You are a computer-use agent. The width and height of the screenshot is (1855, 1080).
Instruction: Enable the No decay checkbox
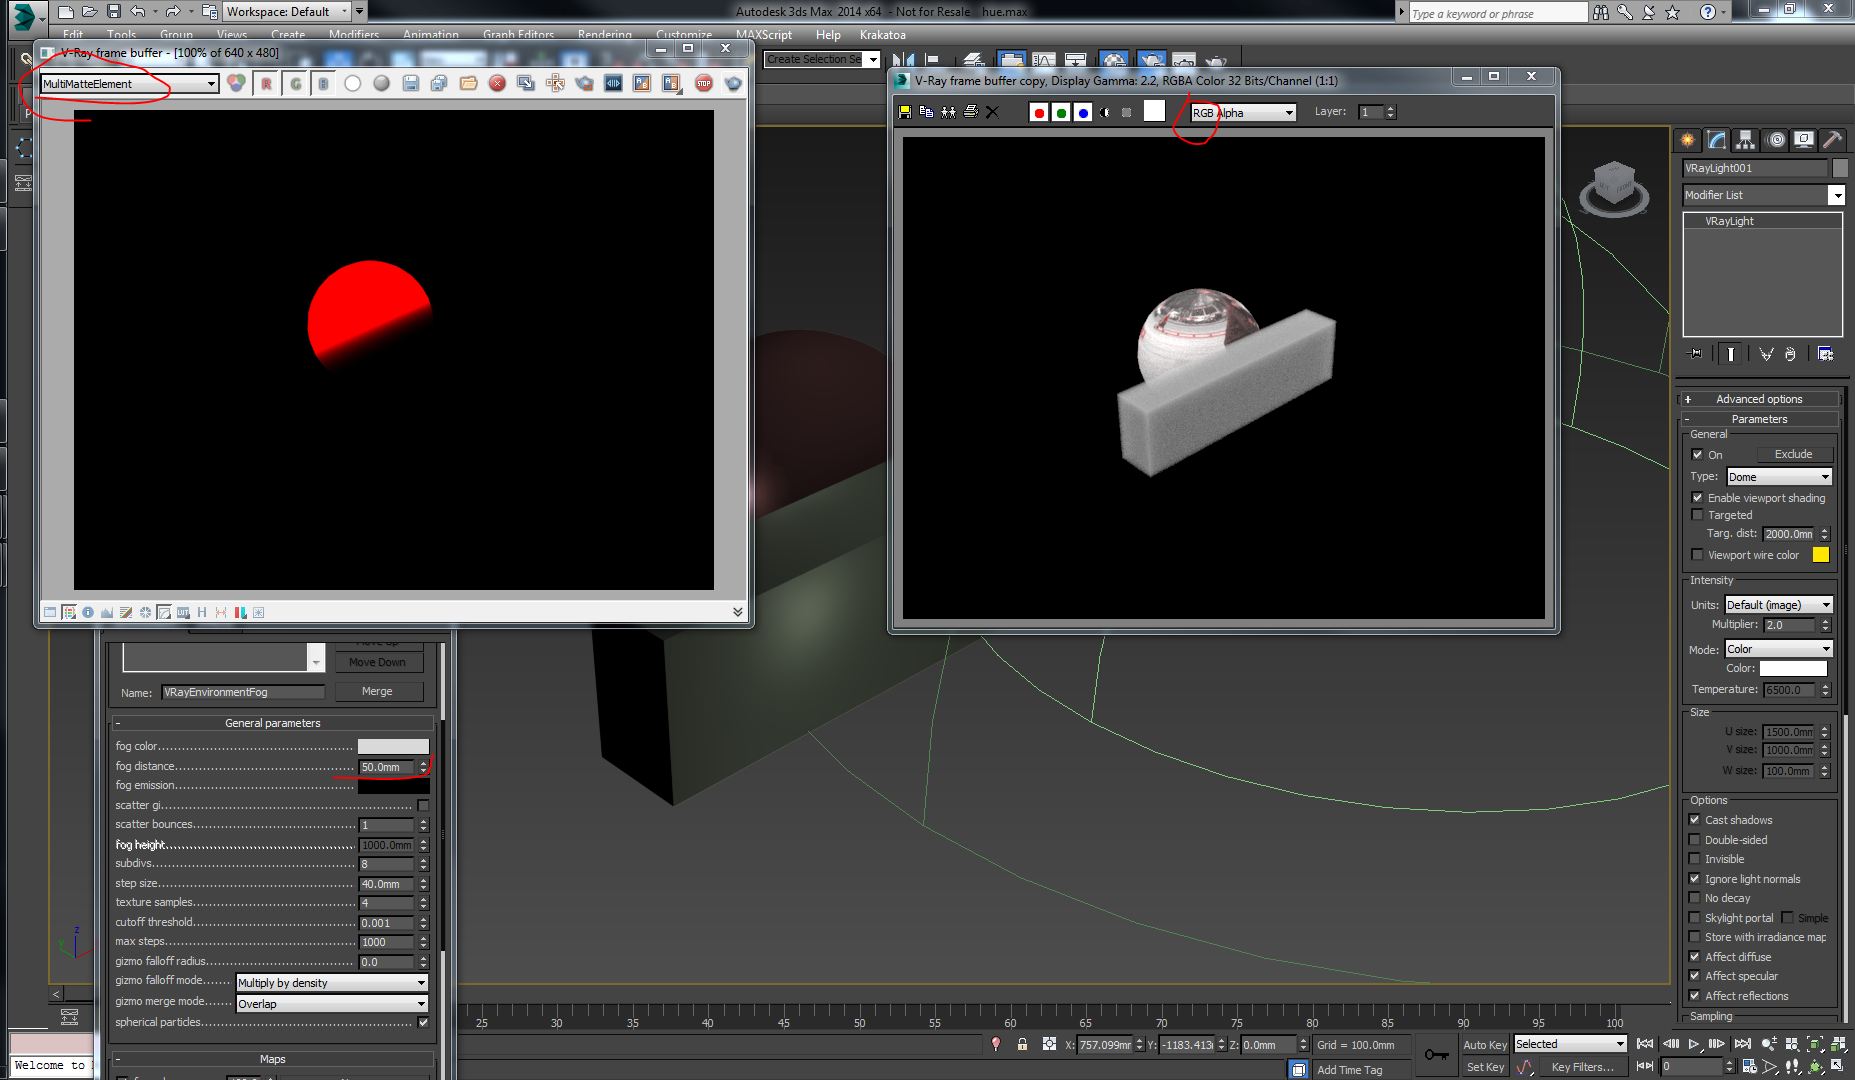(x=1695, y=898)
